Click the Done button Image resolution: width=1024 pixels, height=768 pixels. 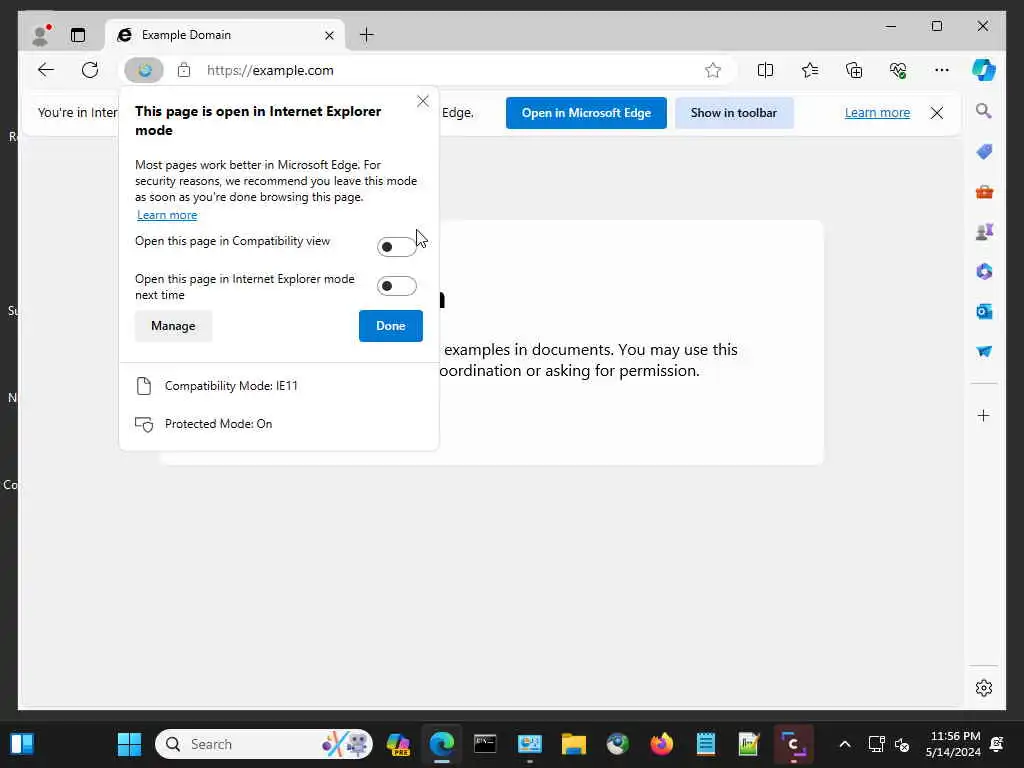tap(391, 326)
